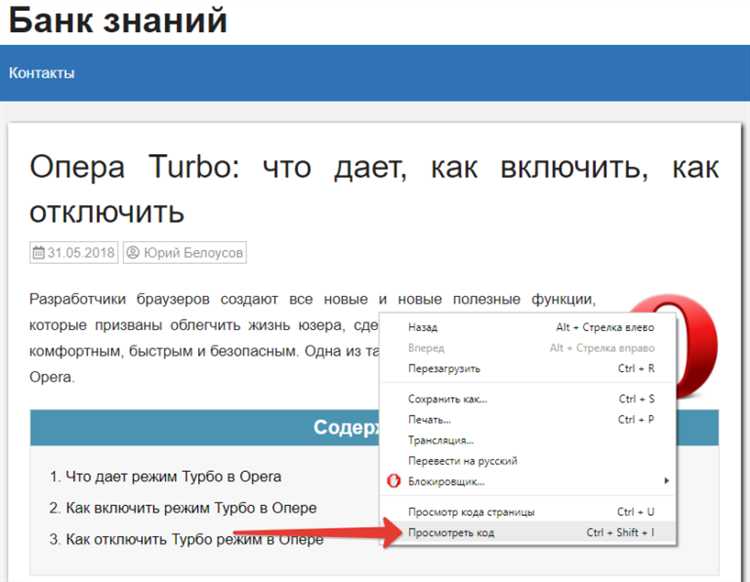Choose Перевести на русский
This screenshot has width=750, height=582.
(x=528, y=461)
